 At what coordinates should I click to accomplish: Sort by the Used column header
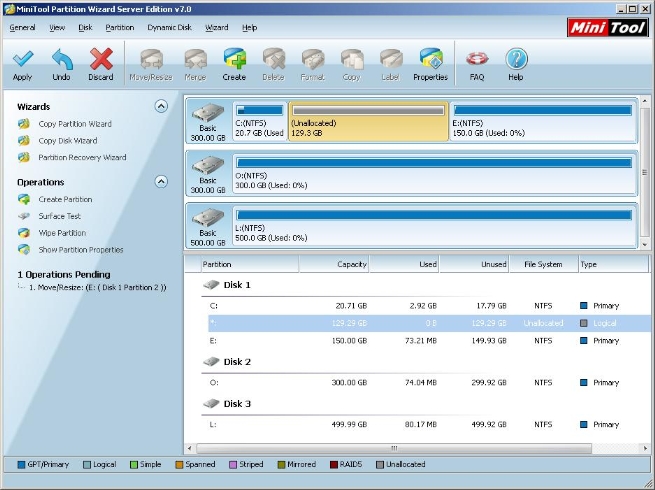(x=404, y=264)
